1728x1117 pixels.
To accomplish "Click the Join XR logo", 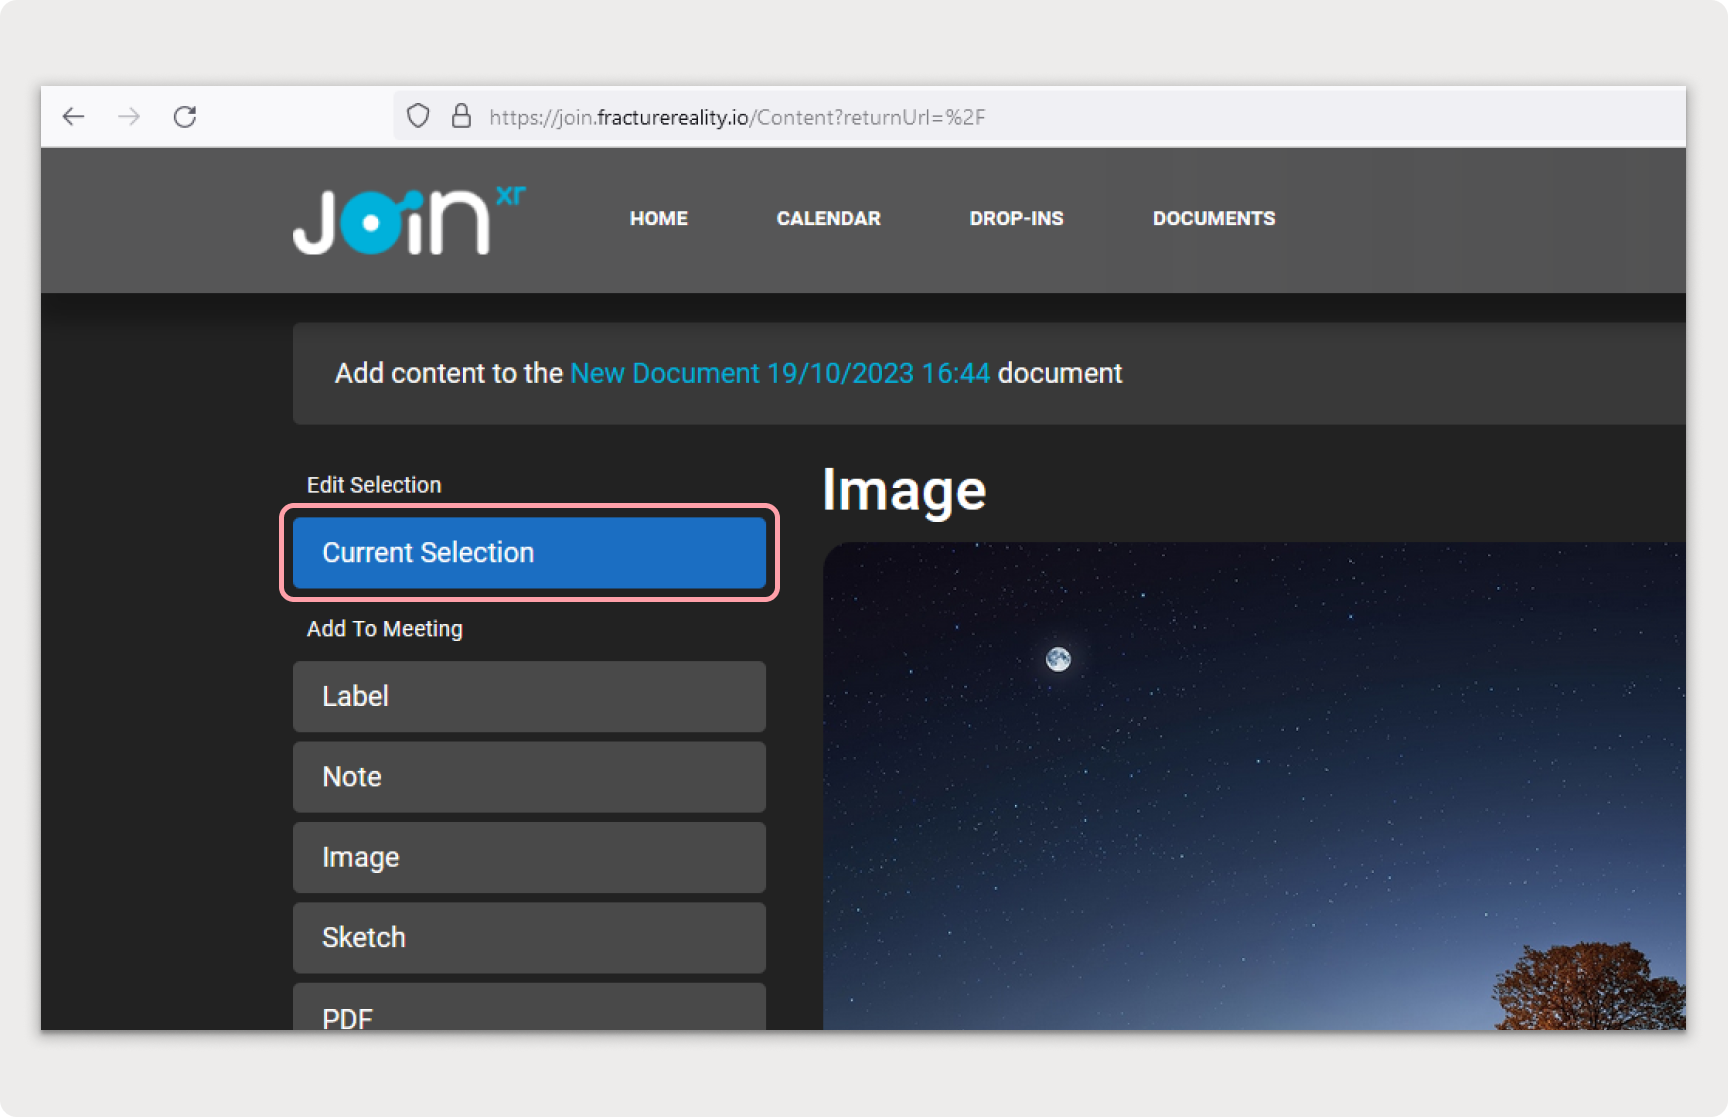I will (x=408, y=220).
